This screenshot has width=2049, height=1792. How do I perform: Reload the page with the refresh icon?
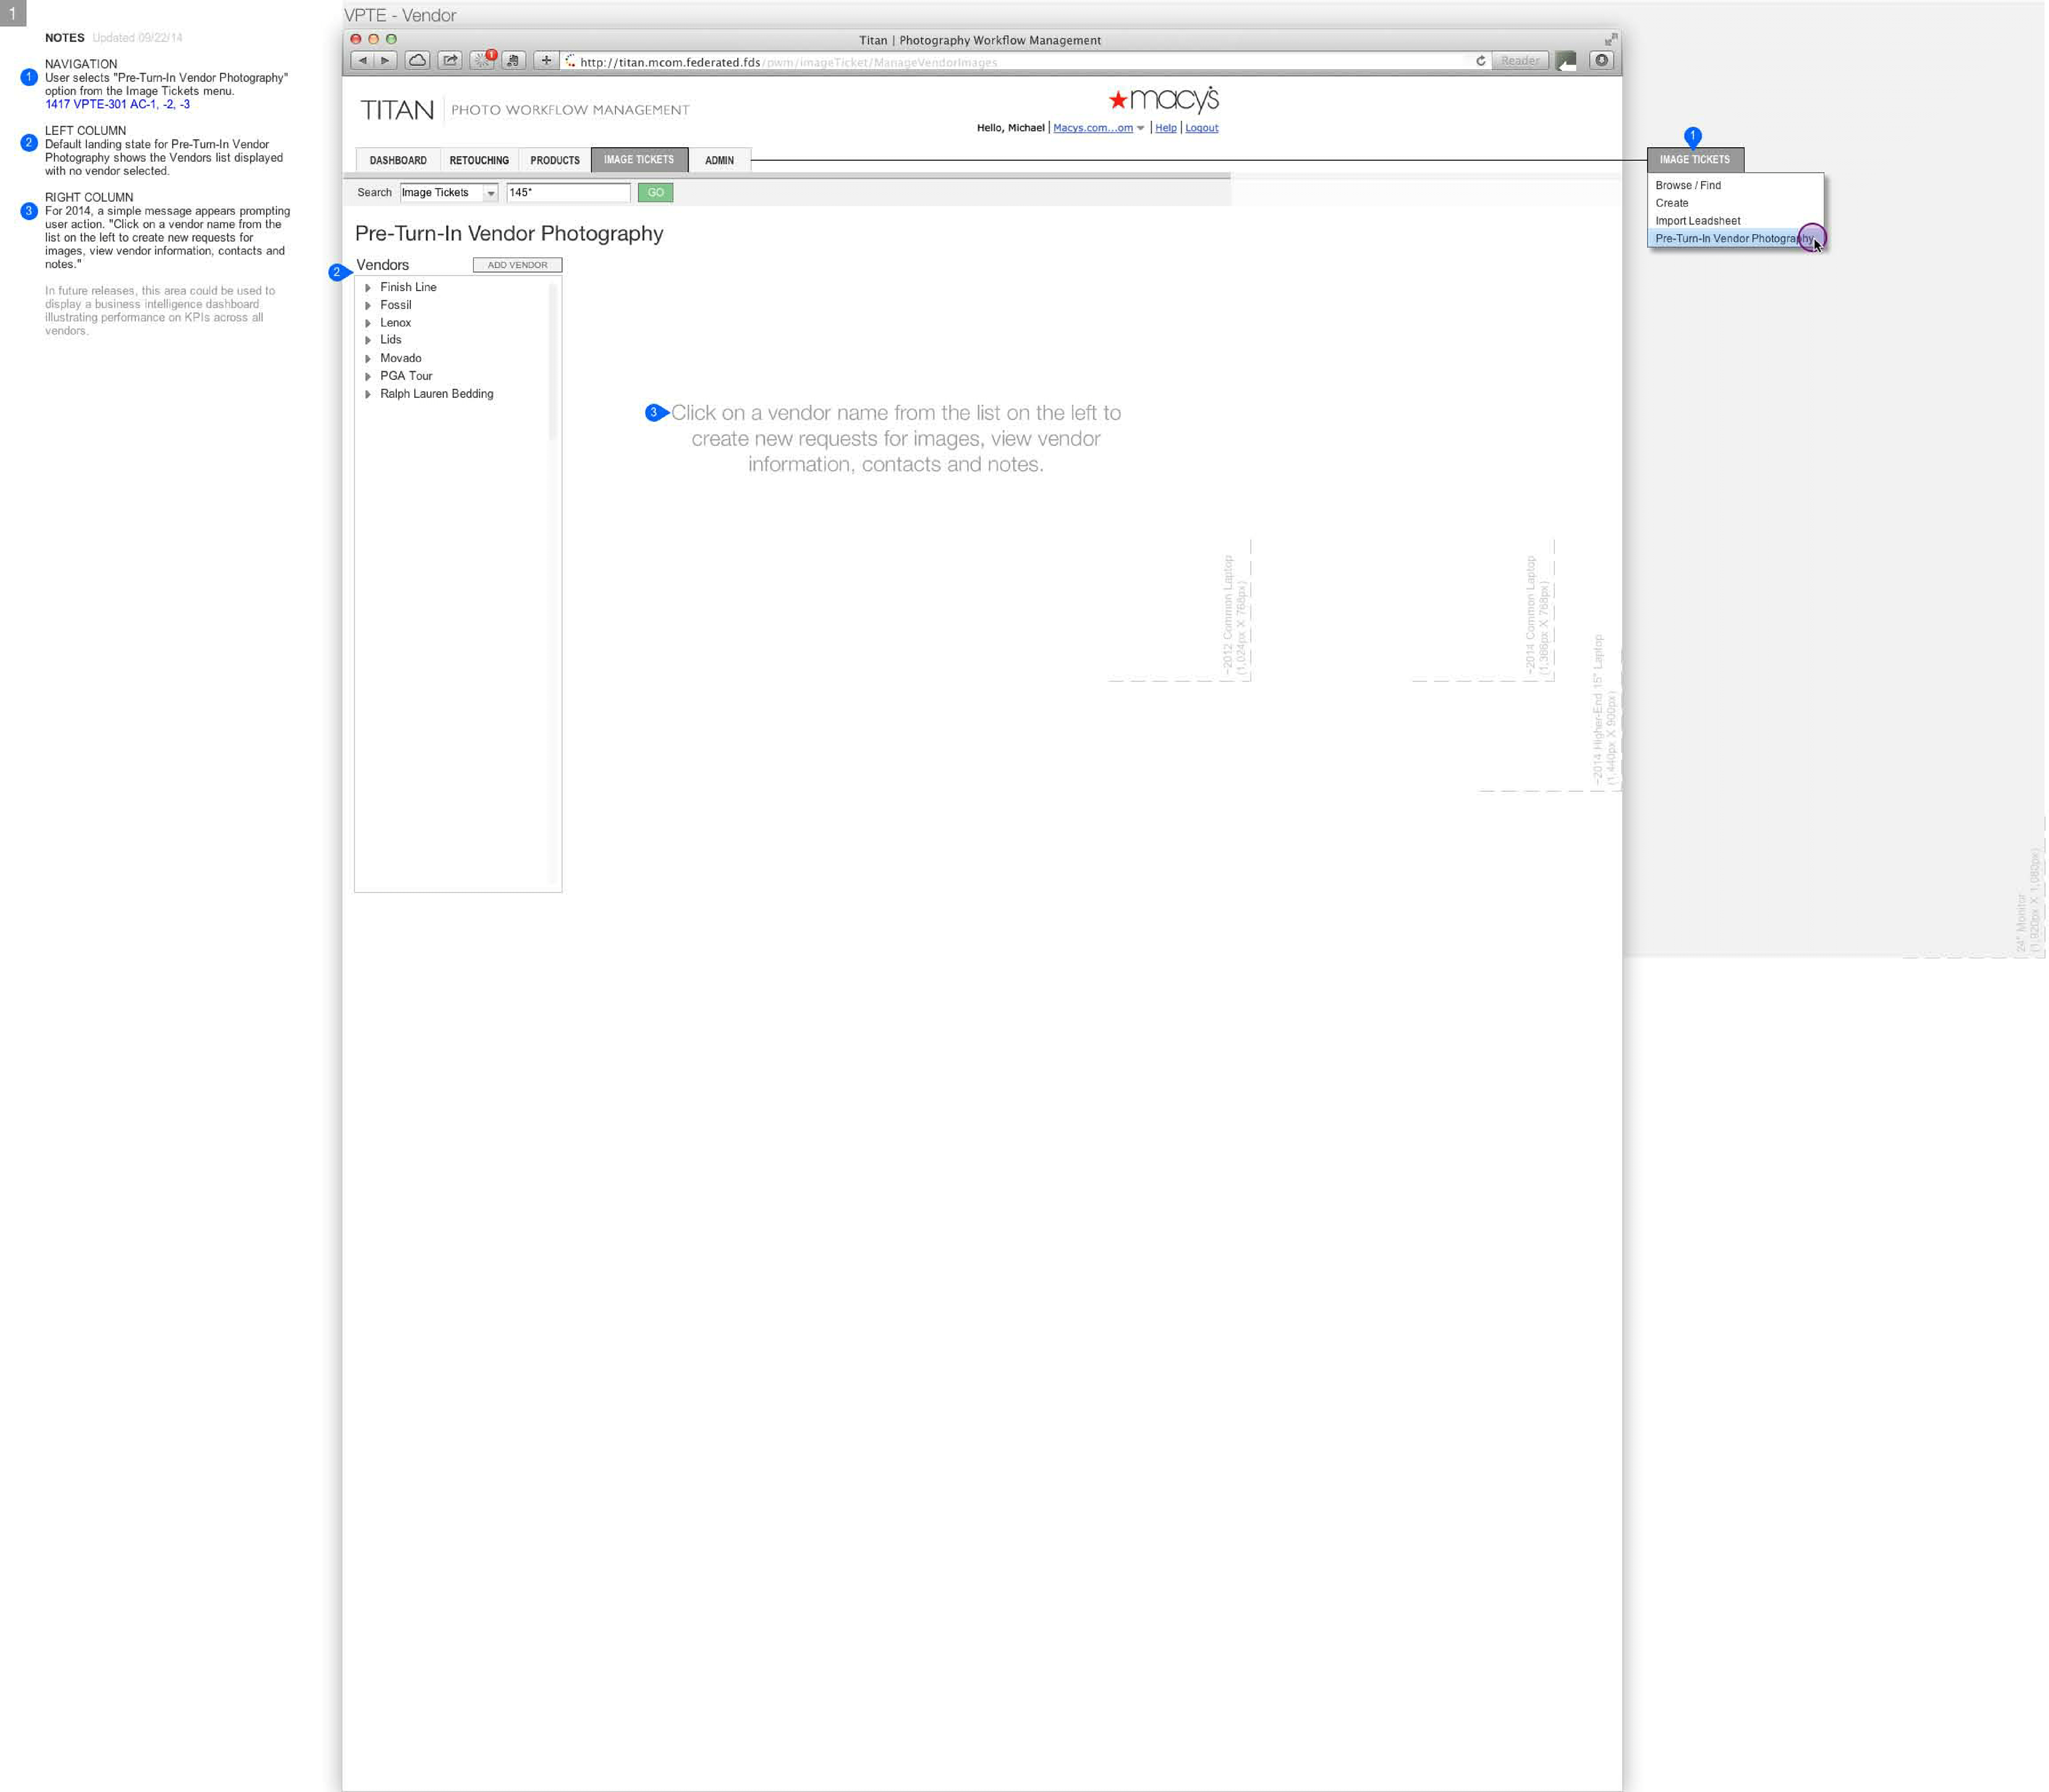pos(1482,61)
